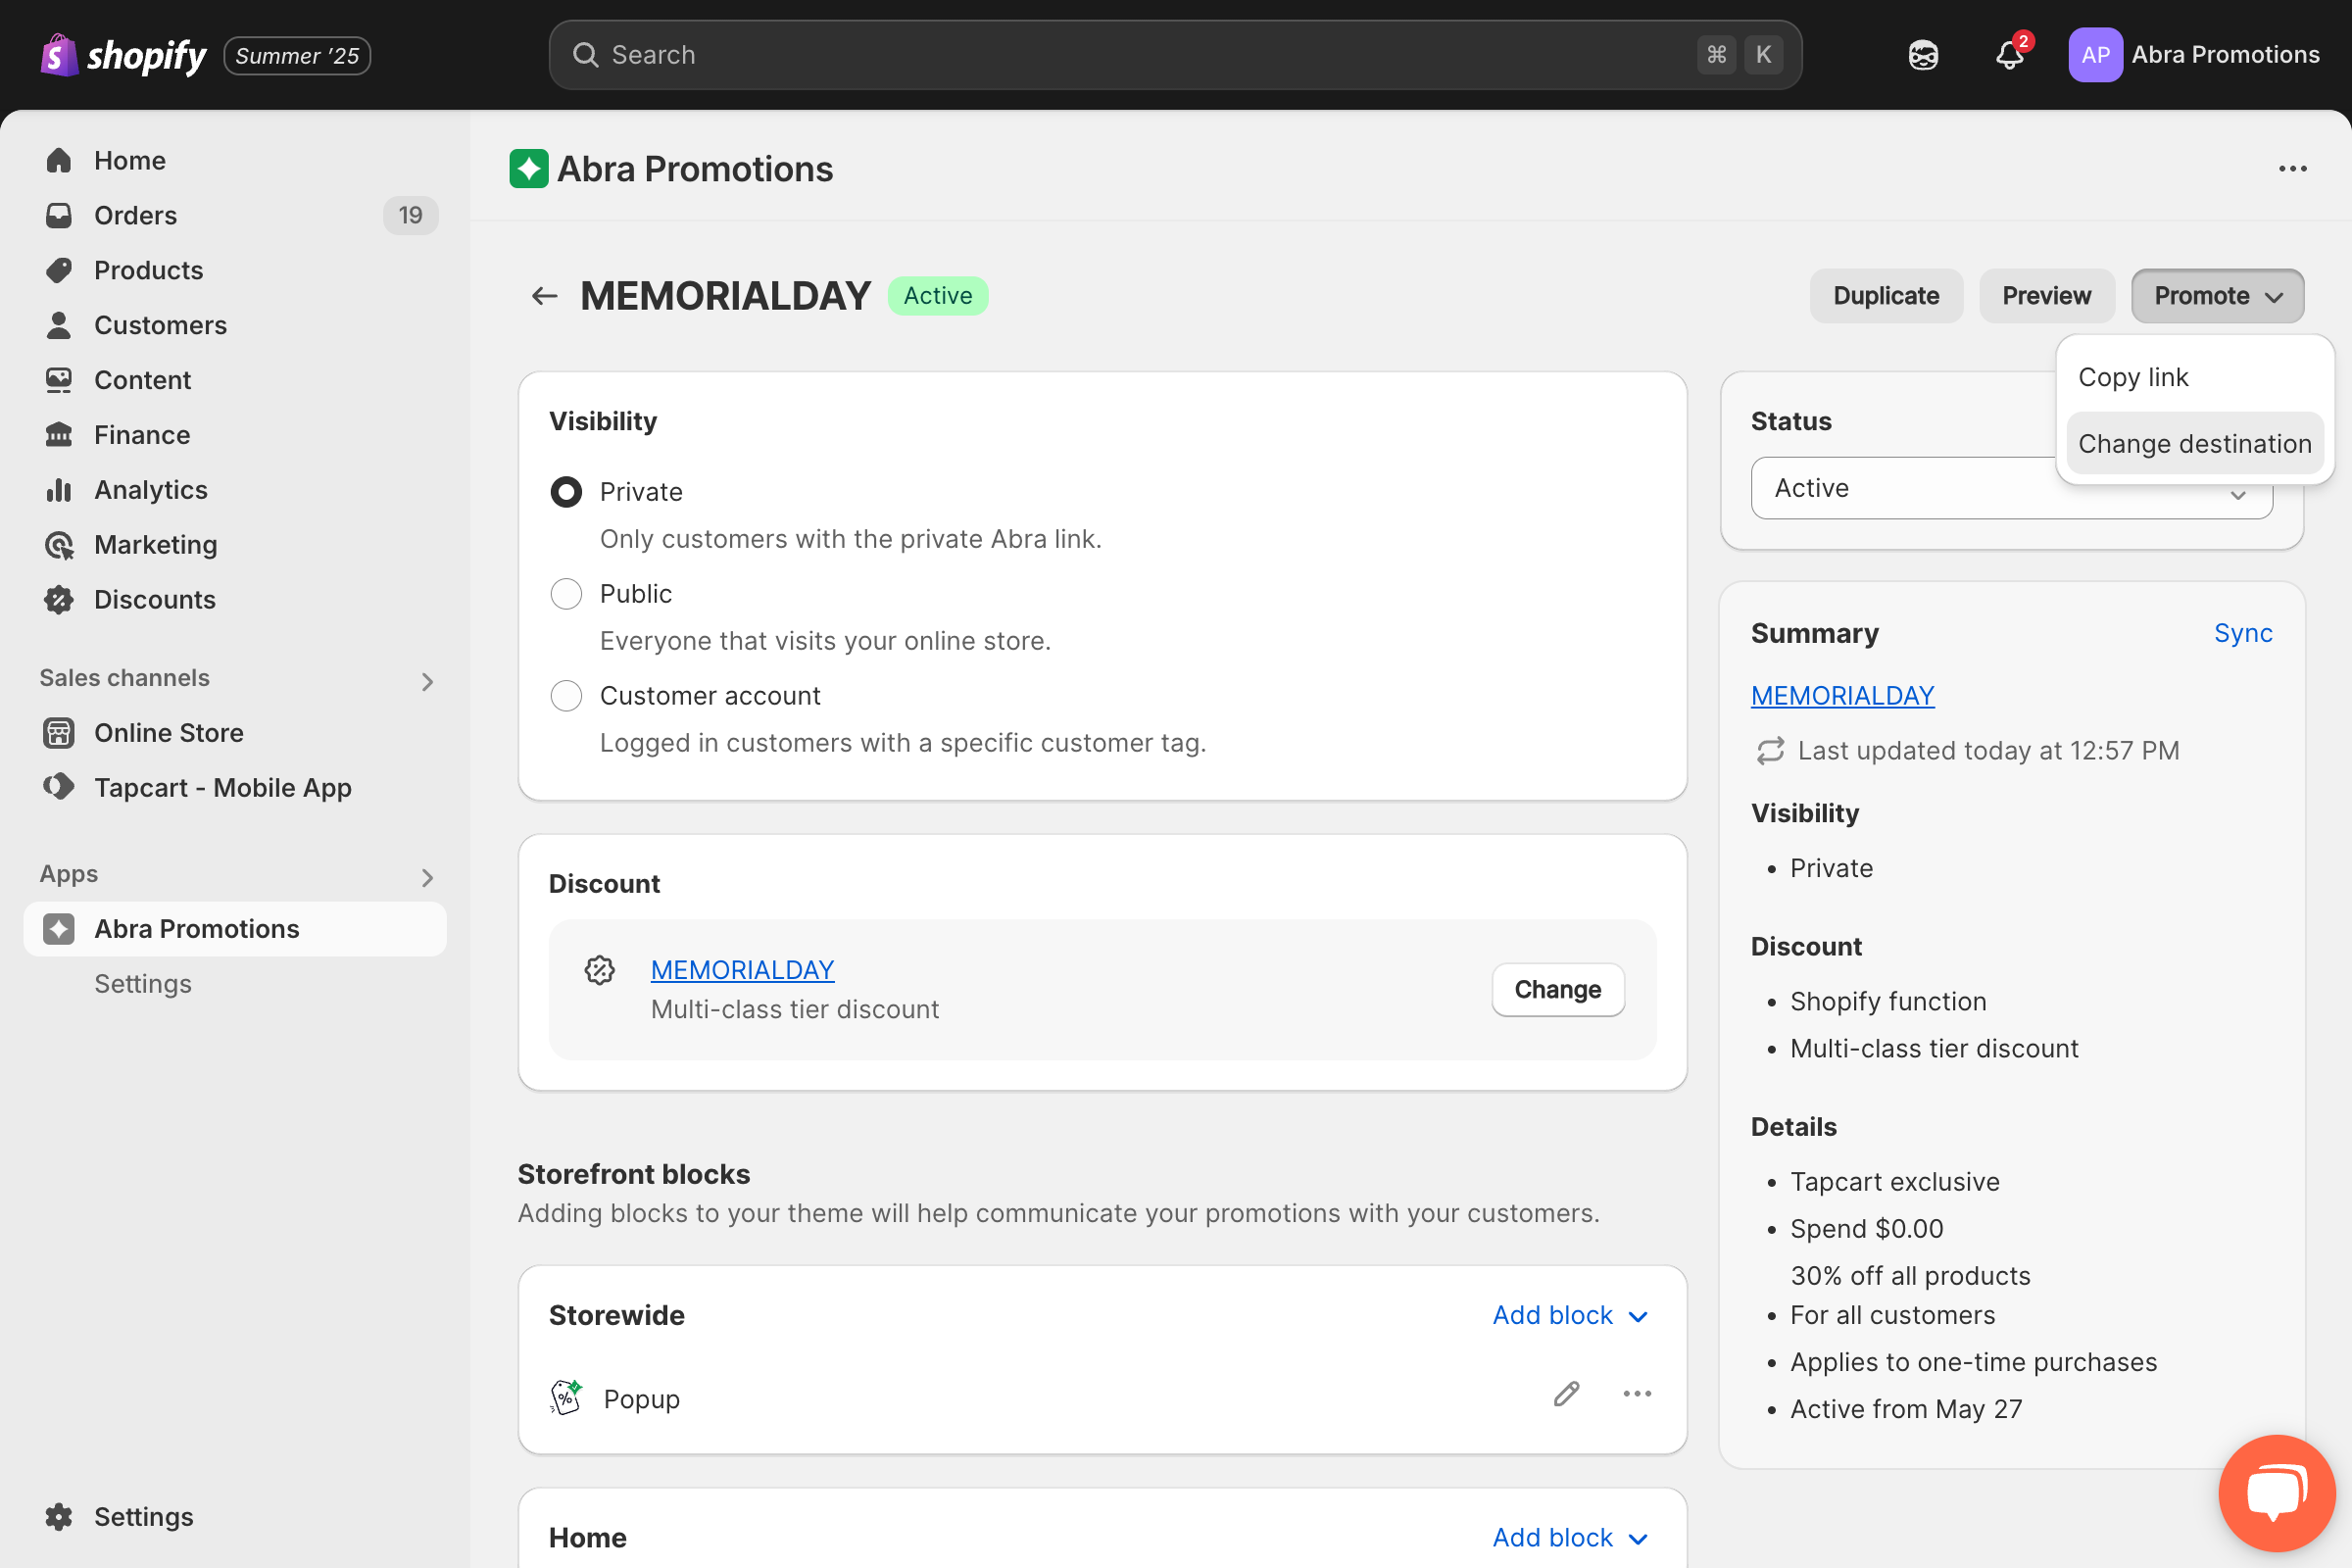Expand the Storewide Add block dropdown

pyautogui.click(x=1570, y=1315)
